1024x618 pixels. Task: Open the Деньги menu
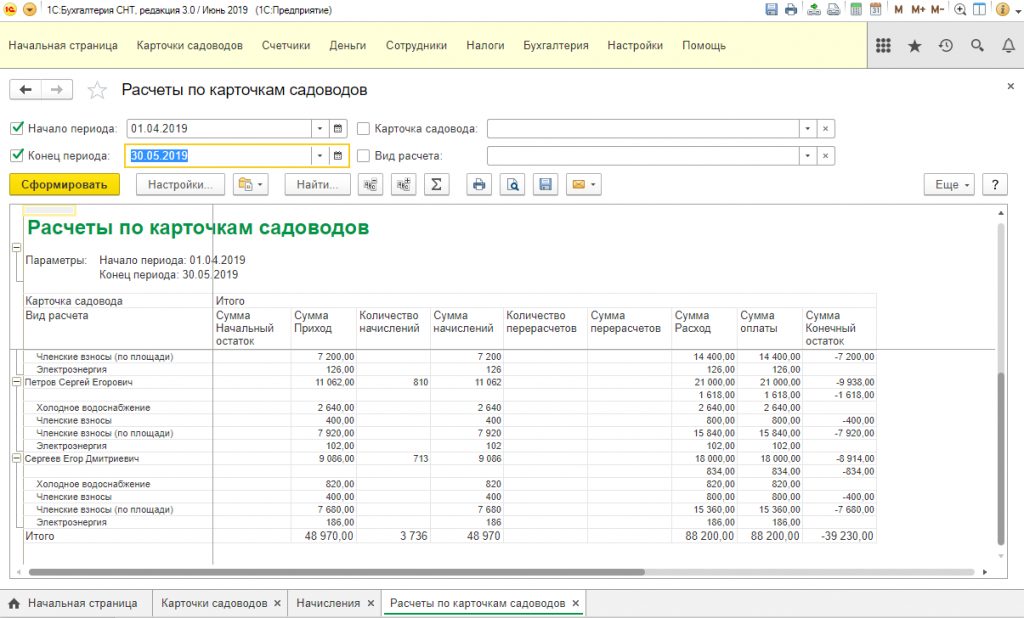(347, 46)
